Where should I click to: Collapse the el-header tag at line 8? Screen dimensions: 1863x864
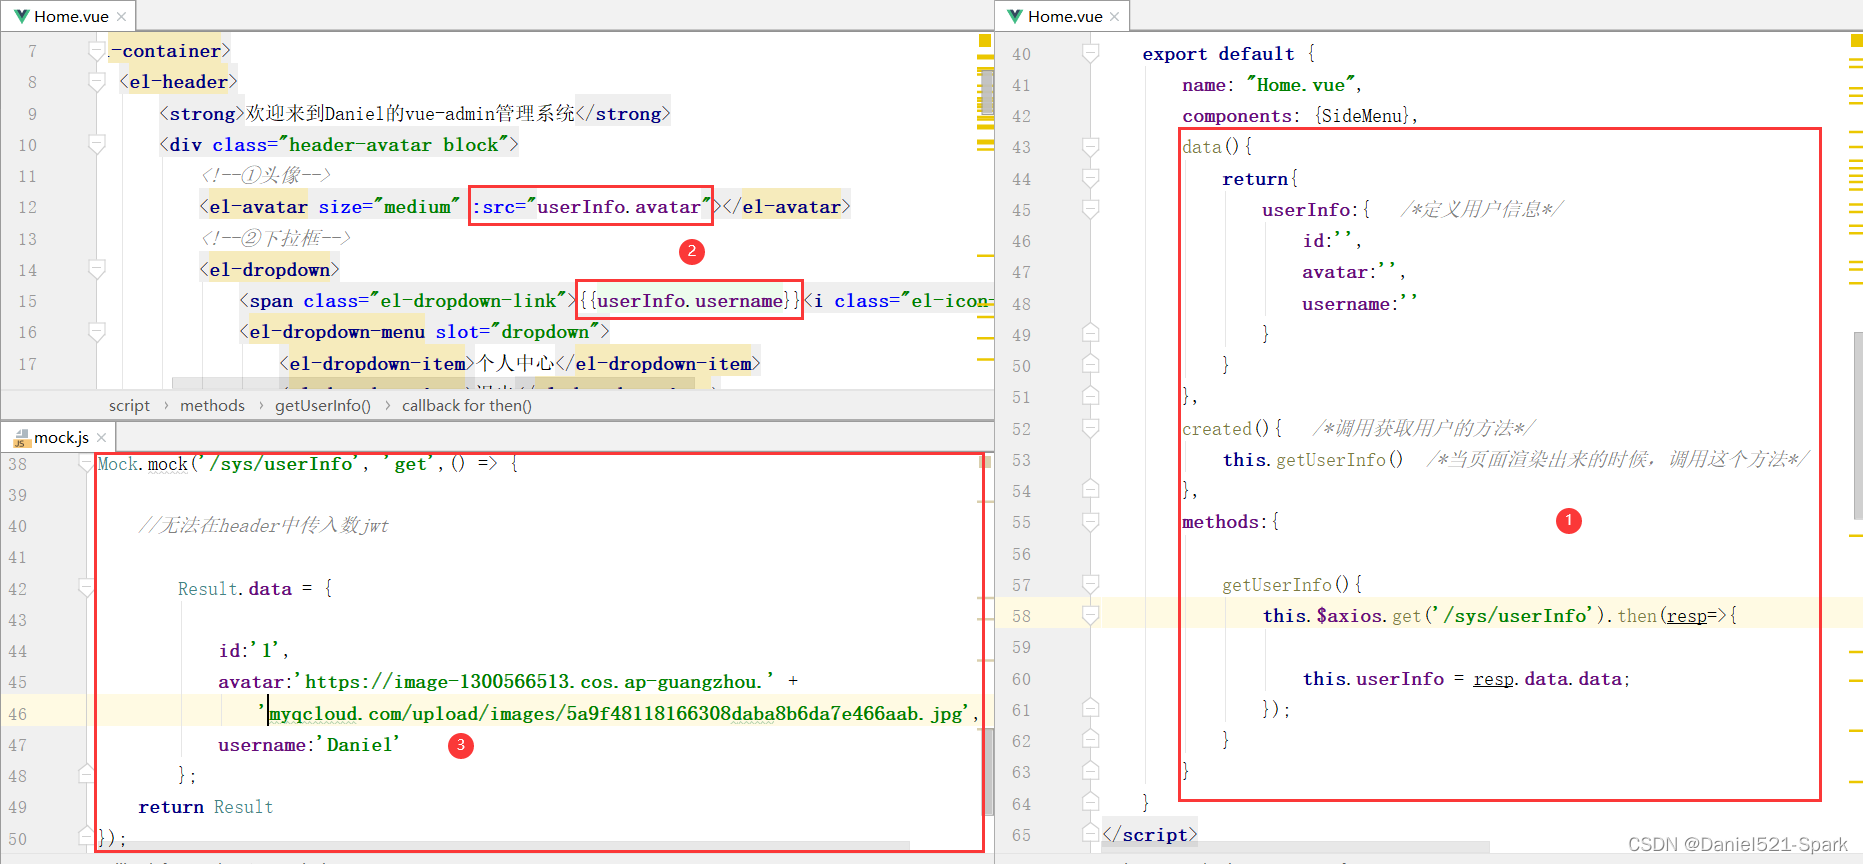(97, 82)
